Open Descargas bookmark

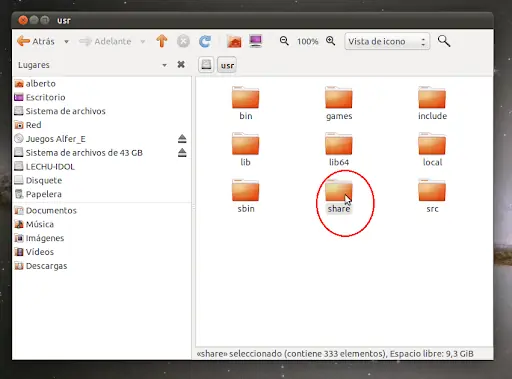coord(41,266)
